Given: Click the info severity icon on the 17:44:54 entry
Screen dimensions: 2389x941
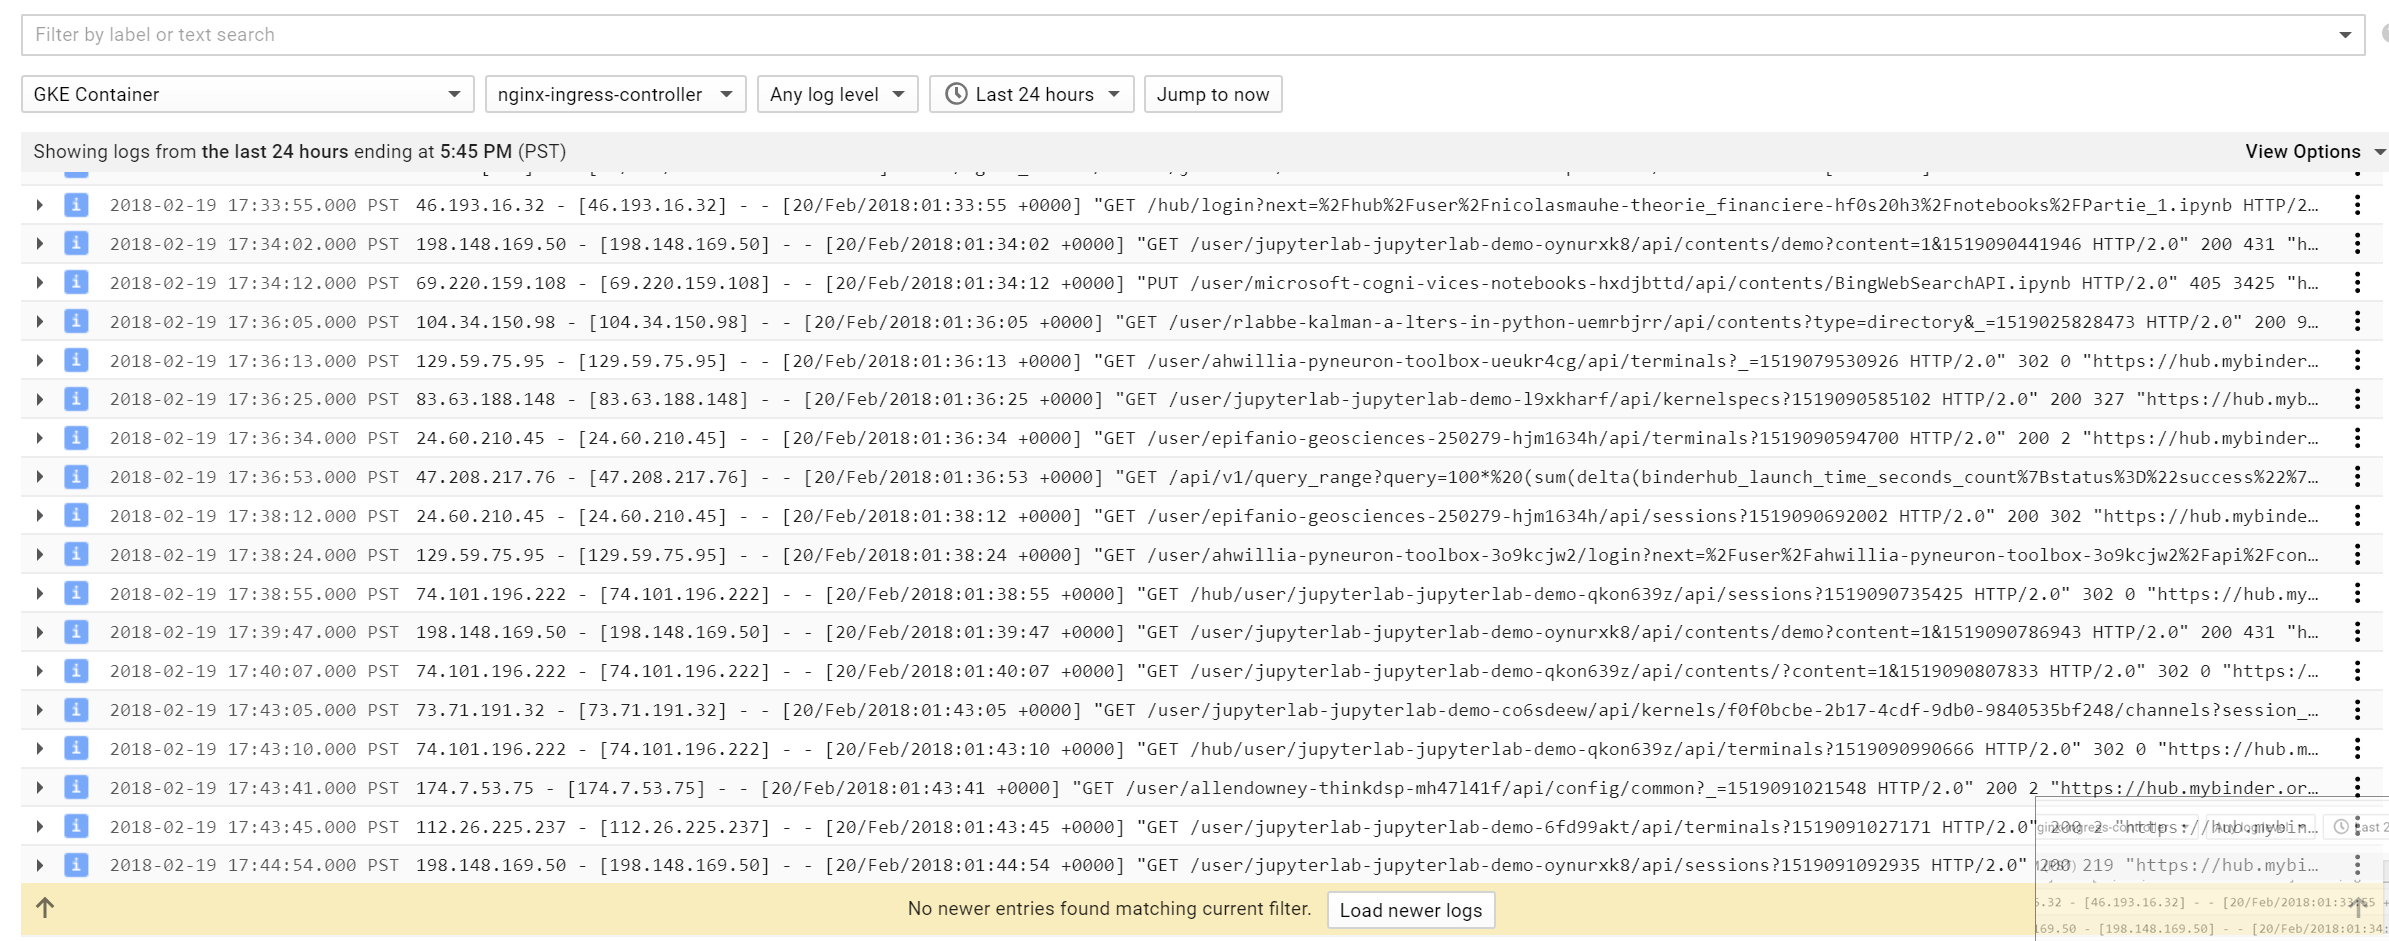Looking at the screenshot, I should click(75, 864).
